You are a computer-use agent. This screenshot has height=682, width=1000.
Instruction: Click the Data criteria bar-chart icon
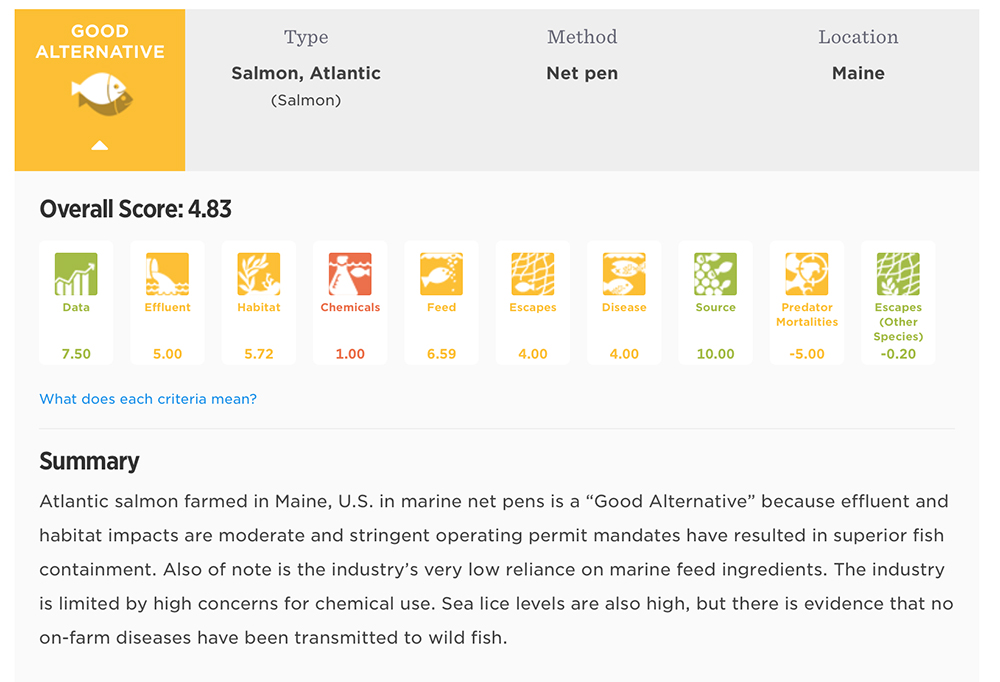tap(76, 274)
